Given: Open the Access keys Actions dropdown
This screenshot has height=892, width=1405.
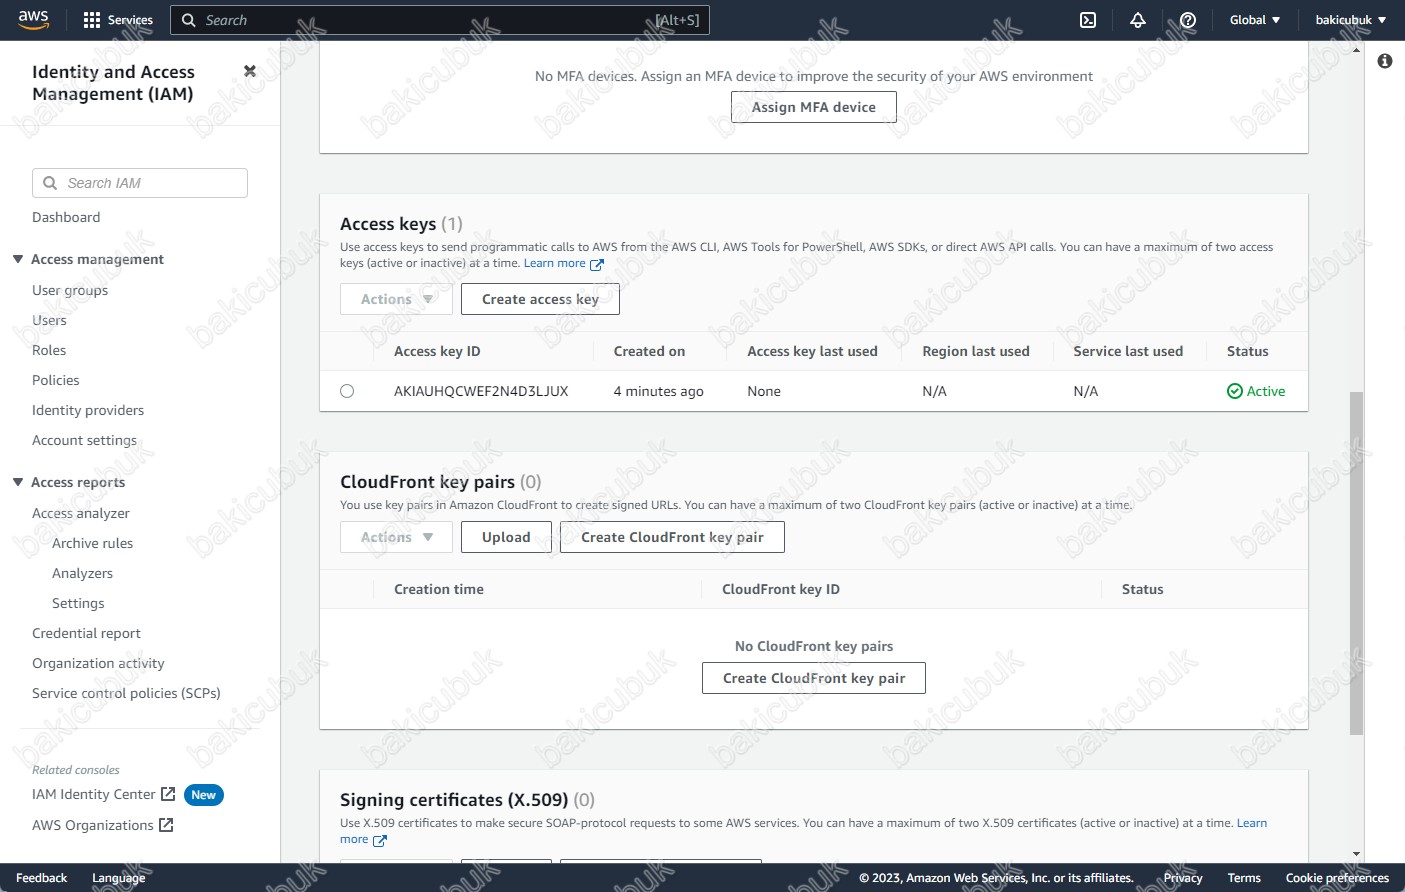Looking at the screenshot, I should pos(396,299).
